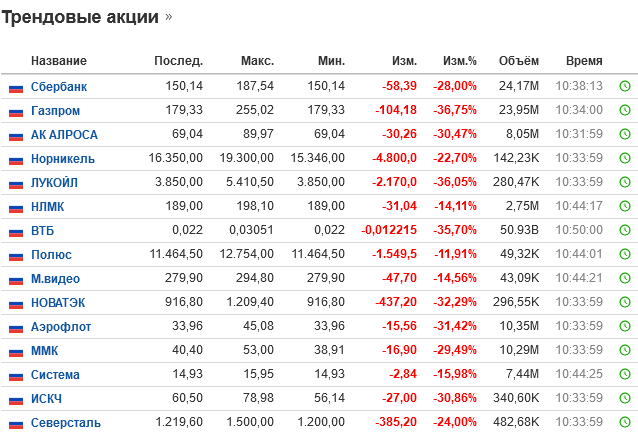The height and width of the screenshot is (433, 638).
Task: Sort by the Объём column header
Action: pyautogui.click(x=519, y=61)
